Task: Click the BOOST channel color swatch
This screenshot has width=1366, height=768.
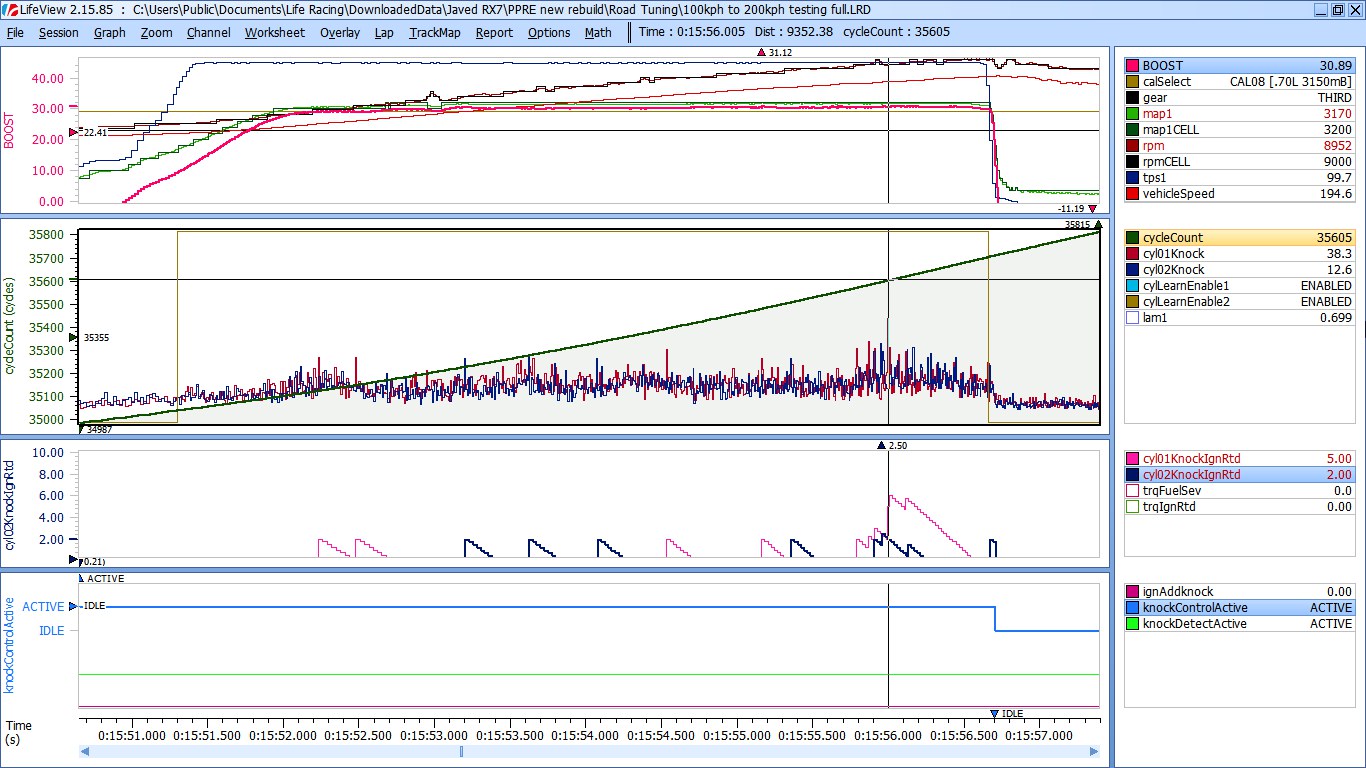Action: (x=1132, y=65)
